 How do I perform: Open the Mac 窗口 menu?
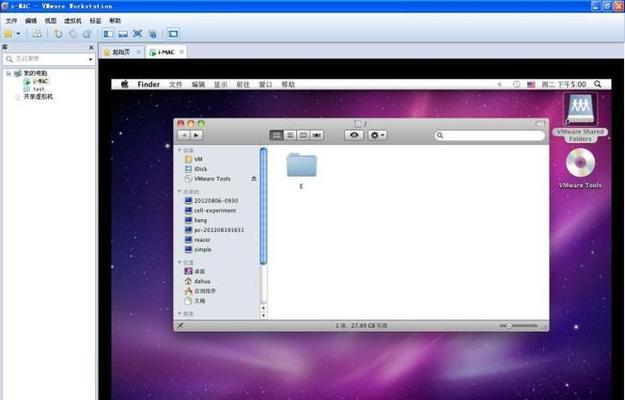265,84
